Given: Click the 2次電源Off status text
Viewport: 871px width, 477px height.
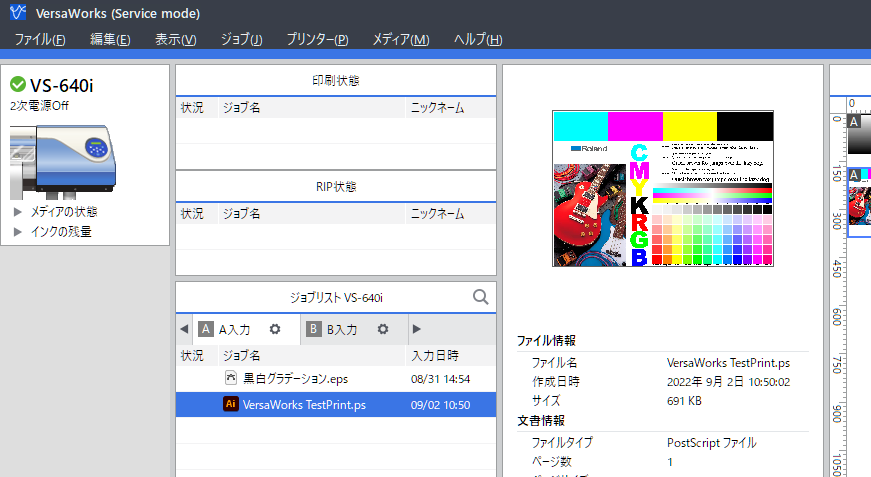Looking at the screenshot, I should tap(39, 106).
